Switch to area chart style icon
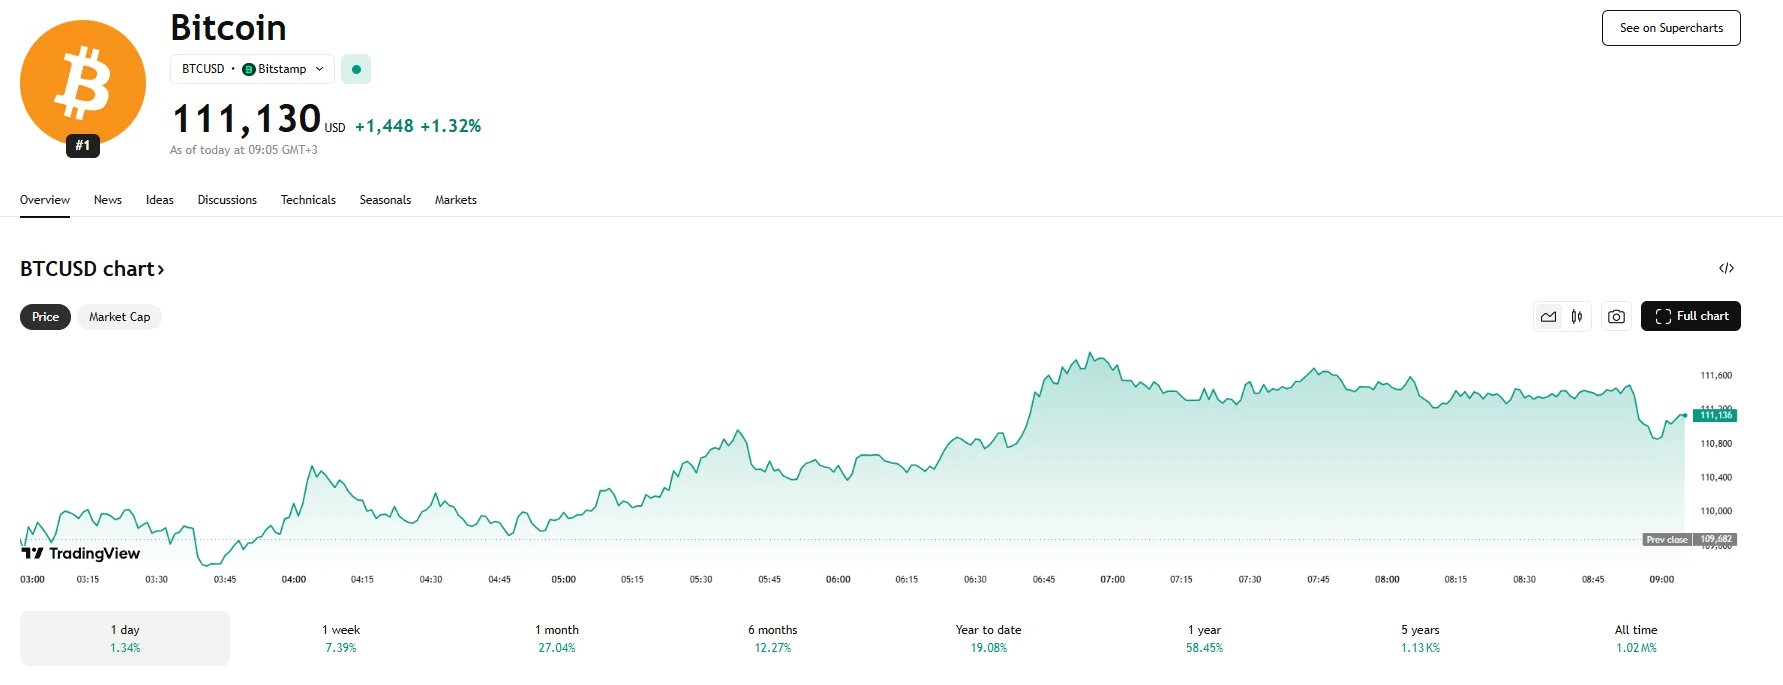The width and height of the screenshot is (1783, 685). point(1548,317)
